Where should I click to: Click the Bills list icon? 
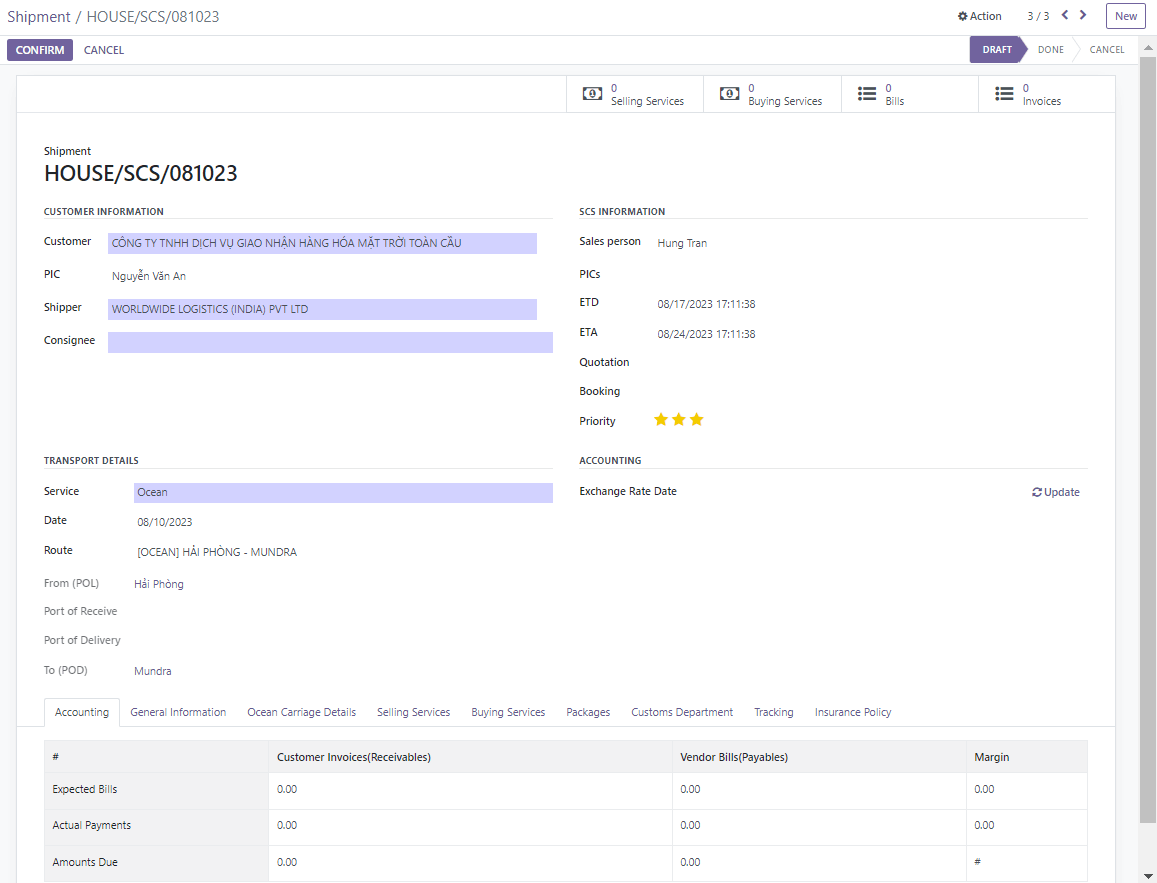(x=866, y=94)
